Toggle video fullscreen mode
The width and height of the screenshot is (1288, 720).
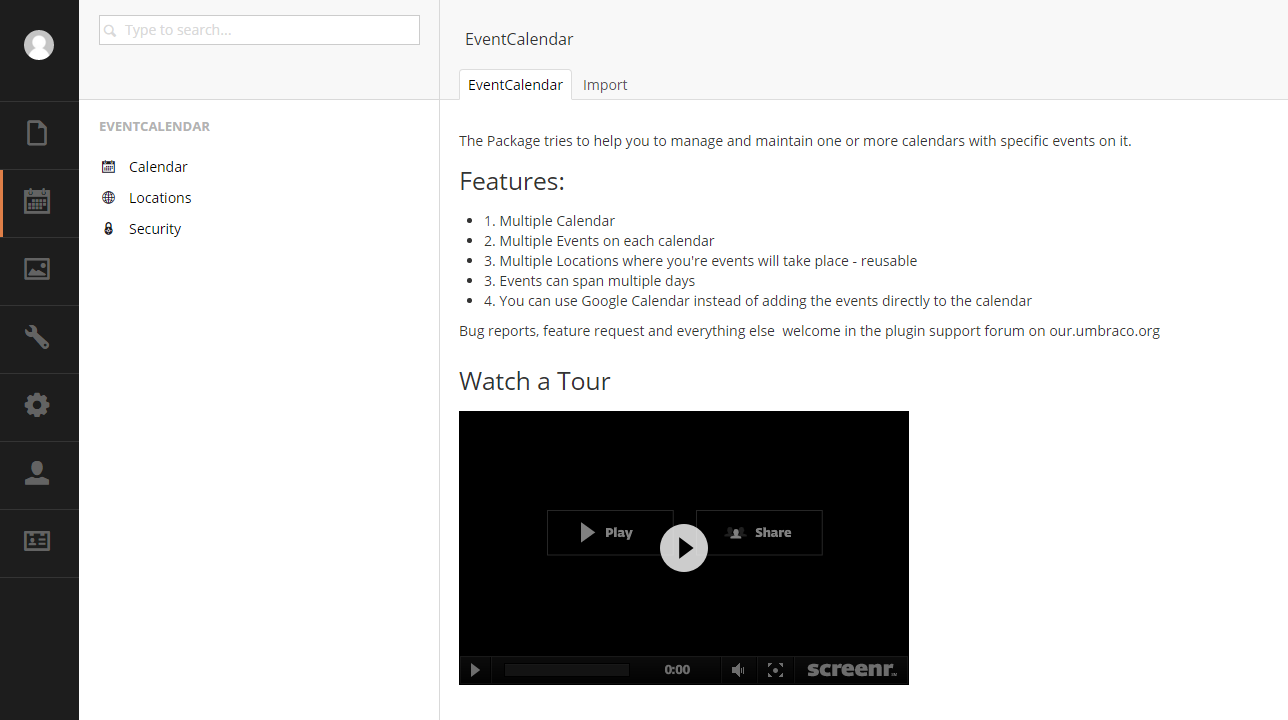(775, 670)
